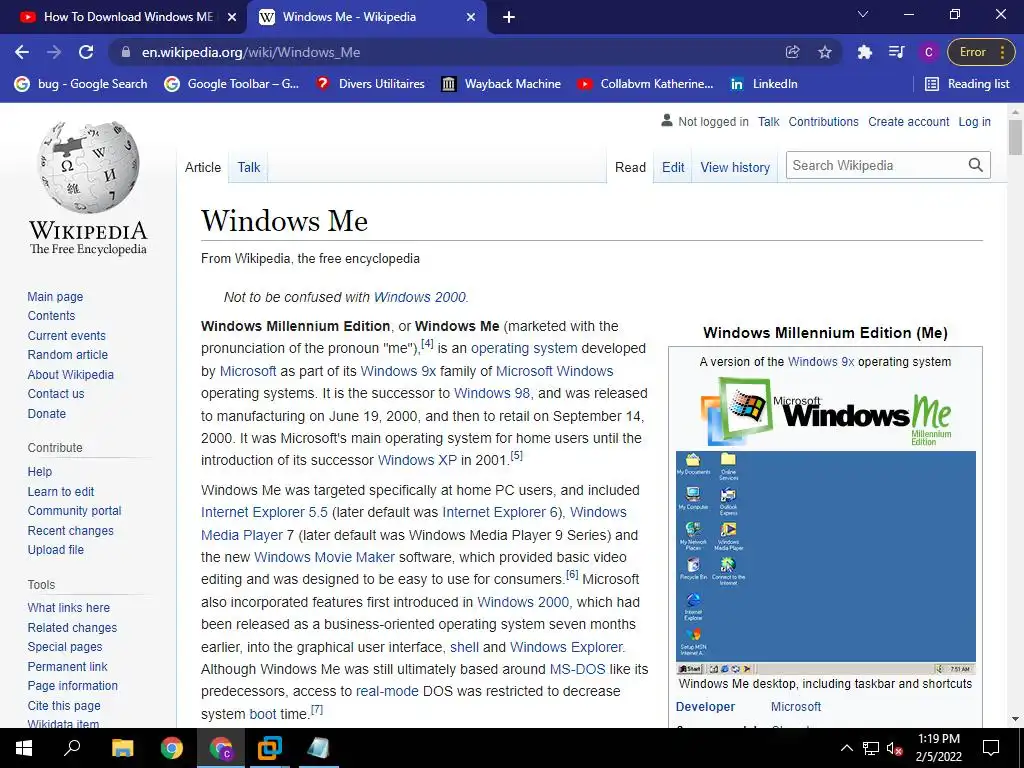Open Main page sidebar link

coord(56,296)
